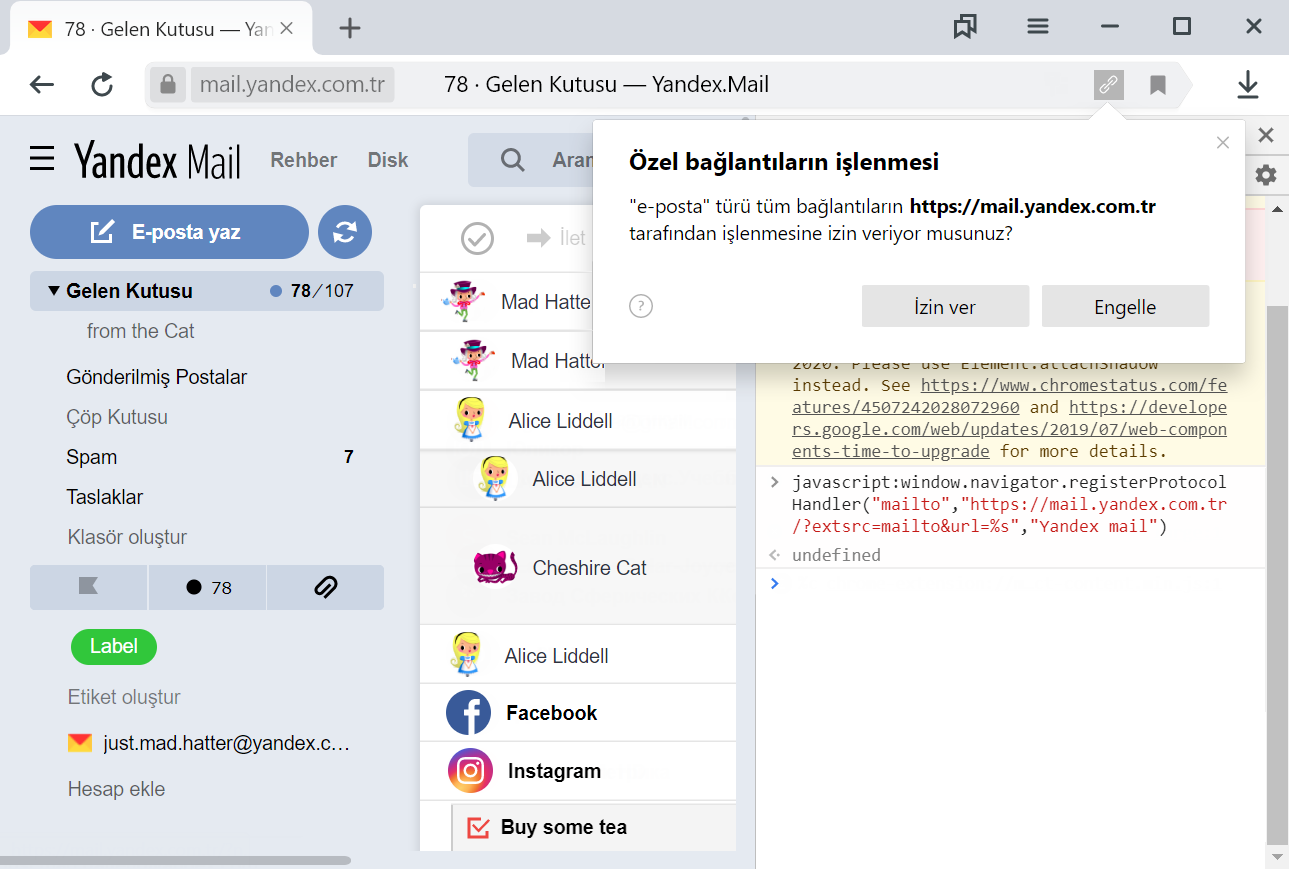Open Gönderilmiş Postalar folder
The image size is (1289, 869).
156,377
